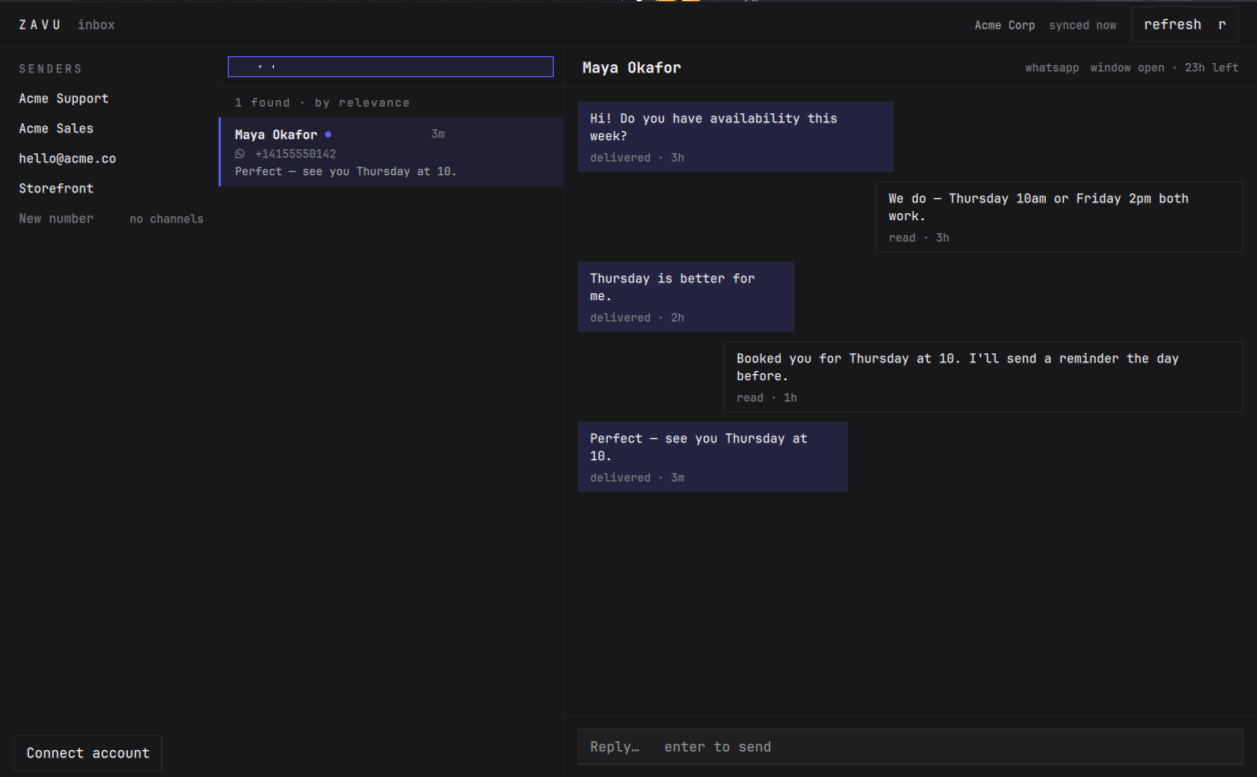Click the inbox label in header
This screenshot has height=777, width=1257.
pyautogui.click(x=96, y=25)
